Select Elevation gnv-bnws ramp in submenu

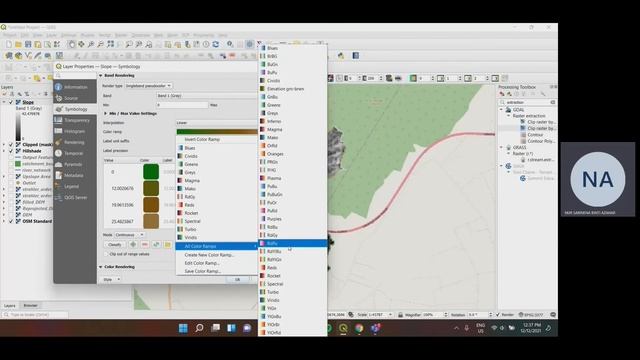(x=293, y=89)
